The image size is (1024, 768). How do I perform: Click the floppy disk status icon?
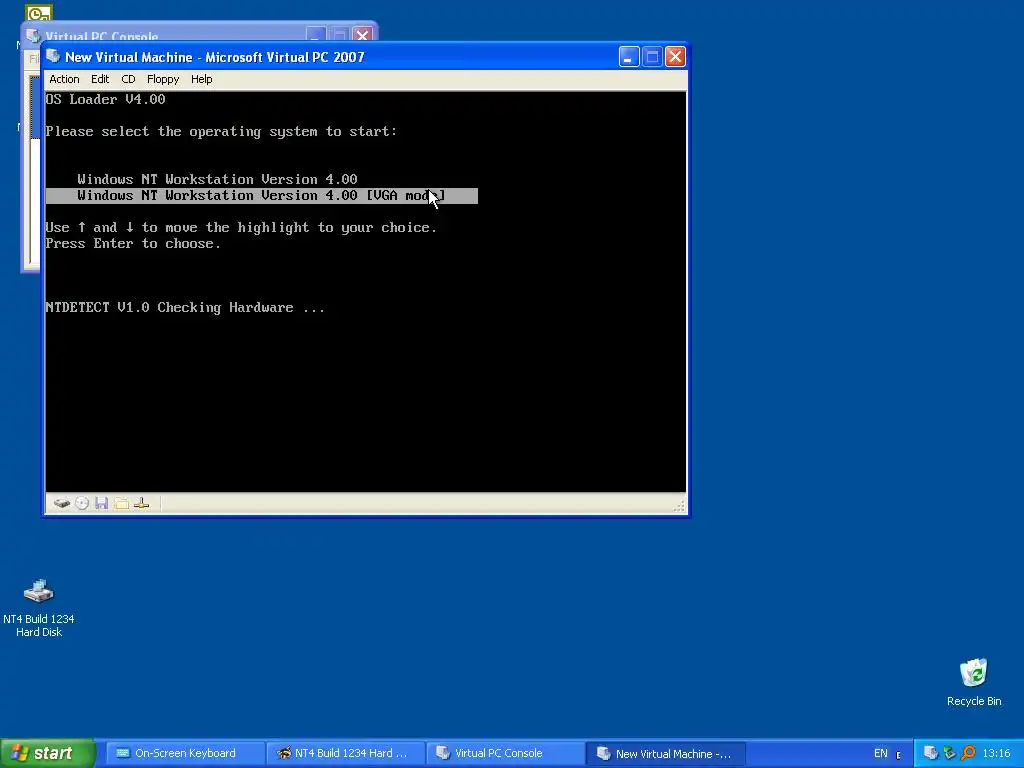coord(101,503)
